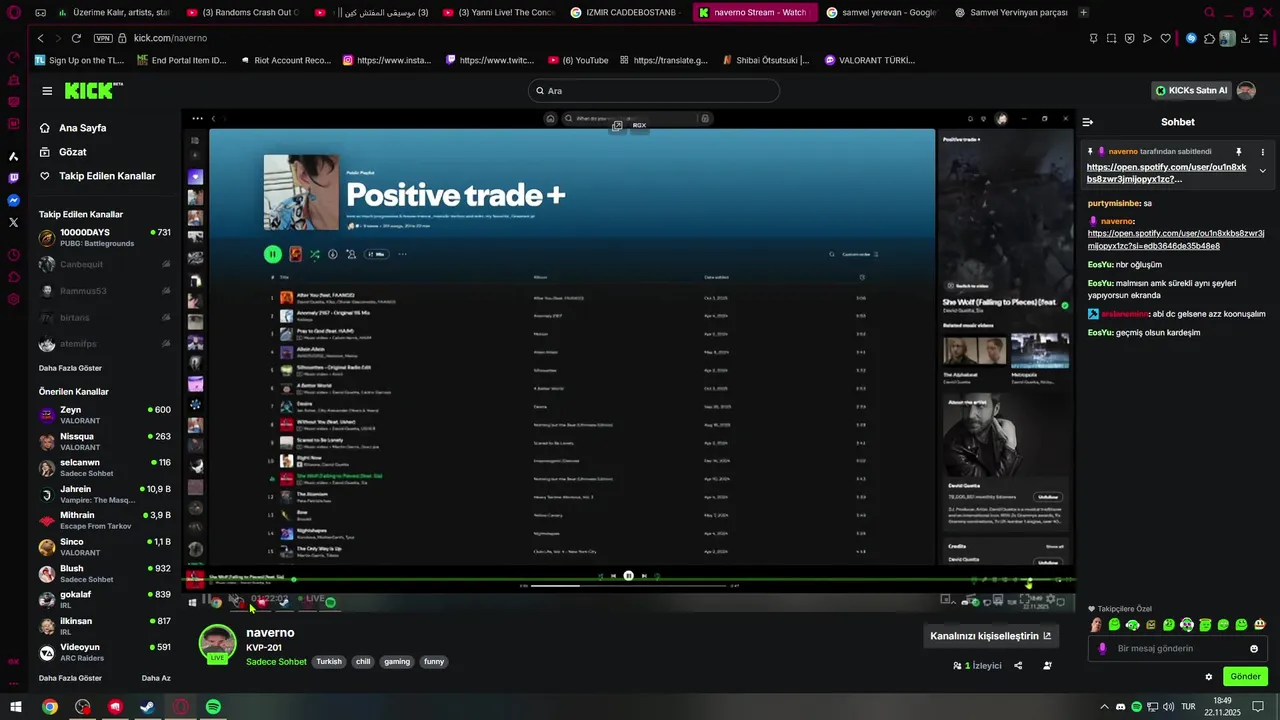
Task: Toggle the browser VPN badge
Action: coord(102,38)
